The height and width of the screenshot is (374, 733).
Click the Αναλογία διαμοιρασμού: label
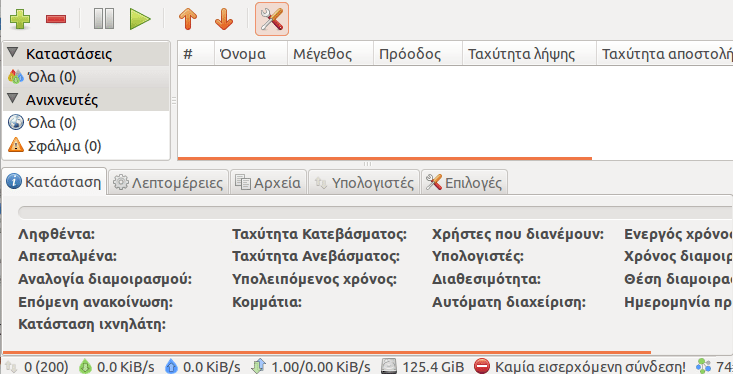[x=105, y=279]
